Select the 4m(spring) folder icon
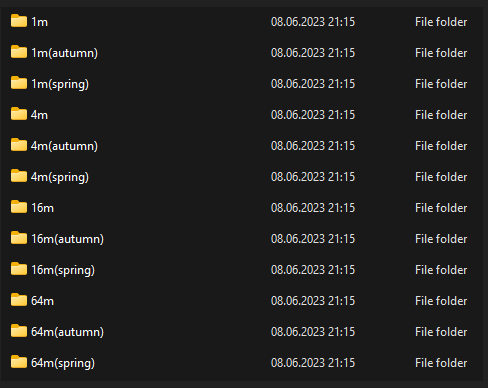488x388 pixels. tap(19, 176)
